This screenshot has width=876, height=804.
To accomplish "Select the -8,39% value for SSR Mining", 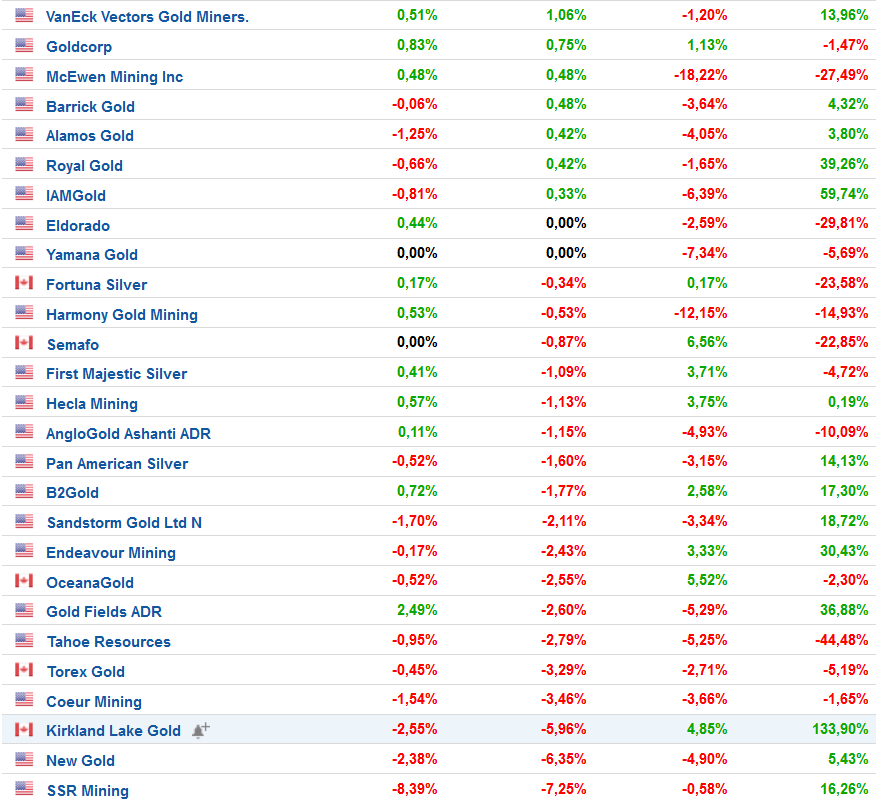I will point(415,789).
